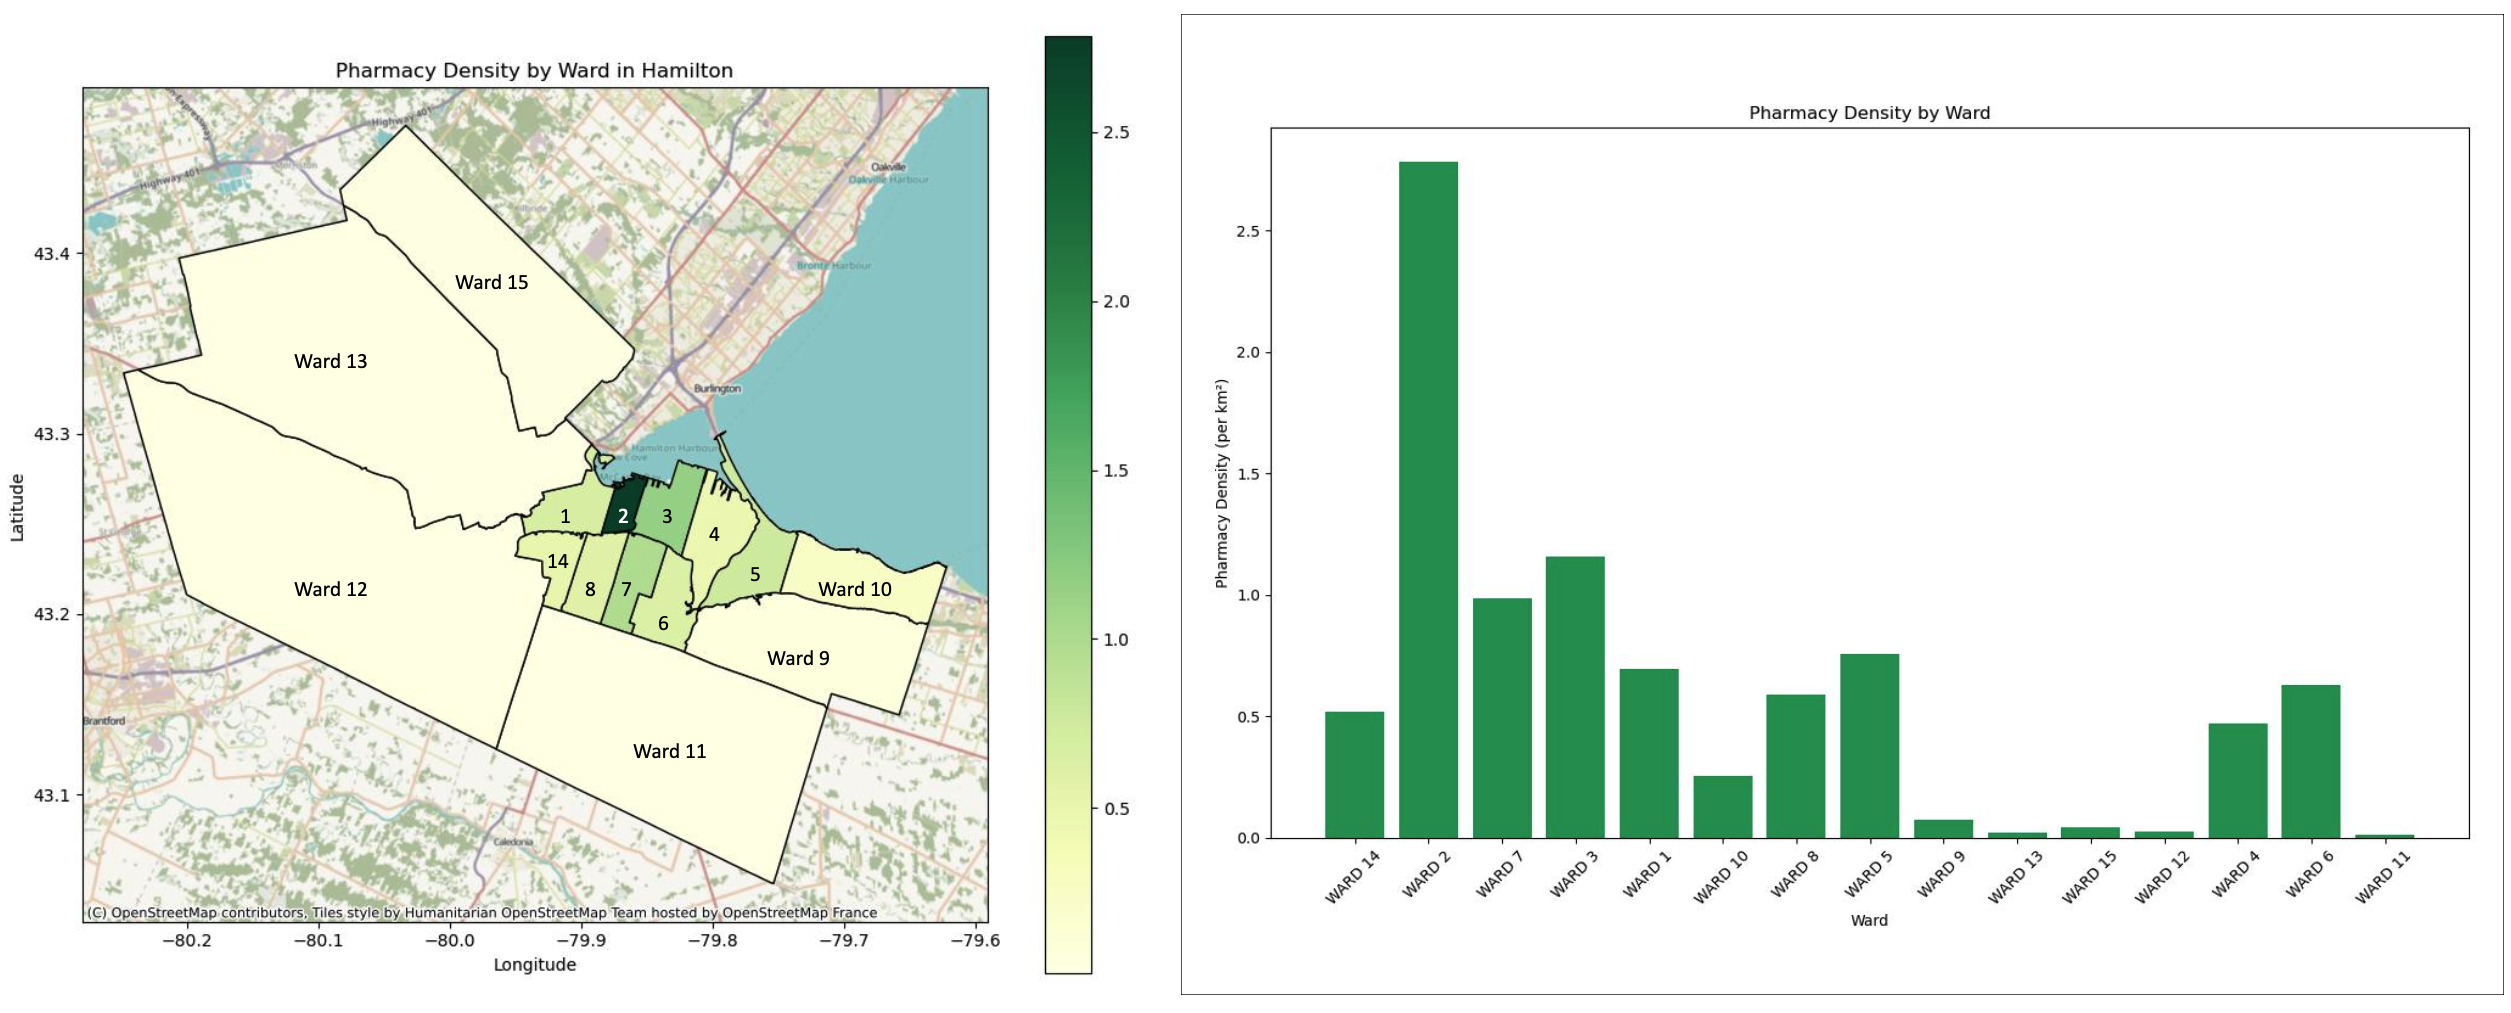
Task: Click the OpenStreetMap contributors attribution text
Action: point(481,912)
